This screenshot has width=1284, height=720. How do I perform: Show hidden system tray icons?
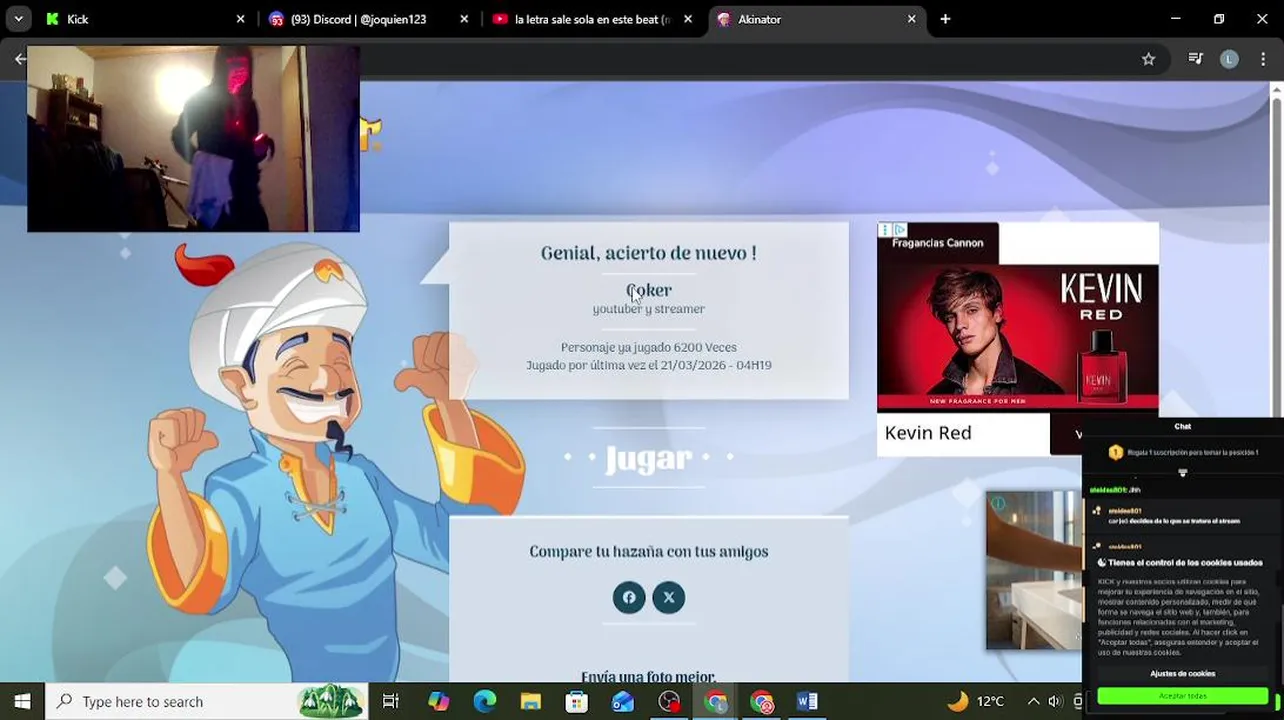pos(1033,701)
